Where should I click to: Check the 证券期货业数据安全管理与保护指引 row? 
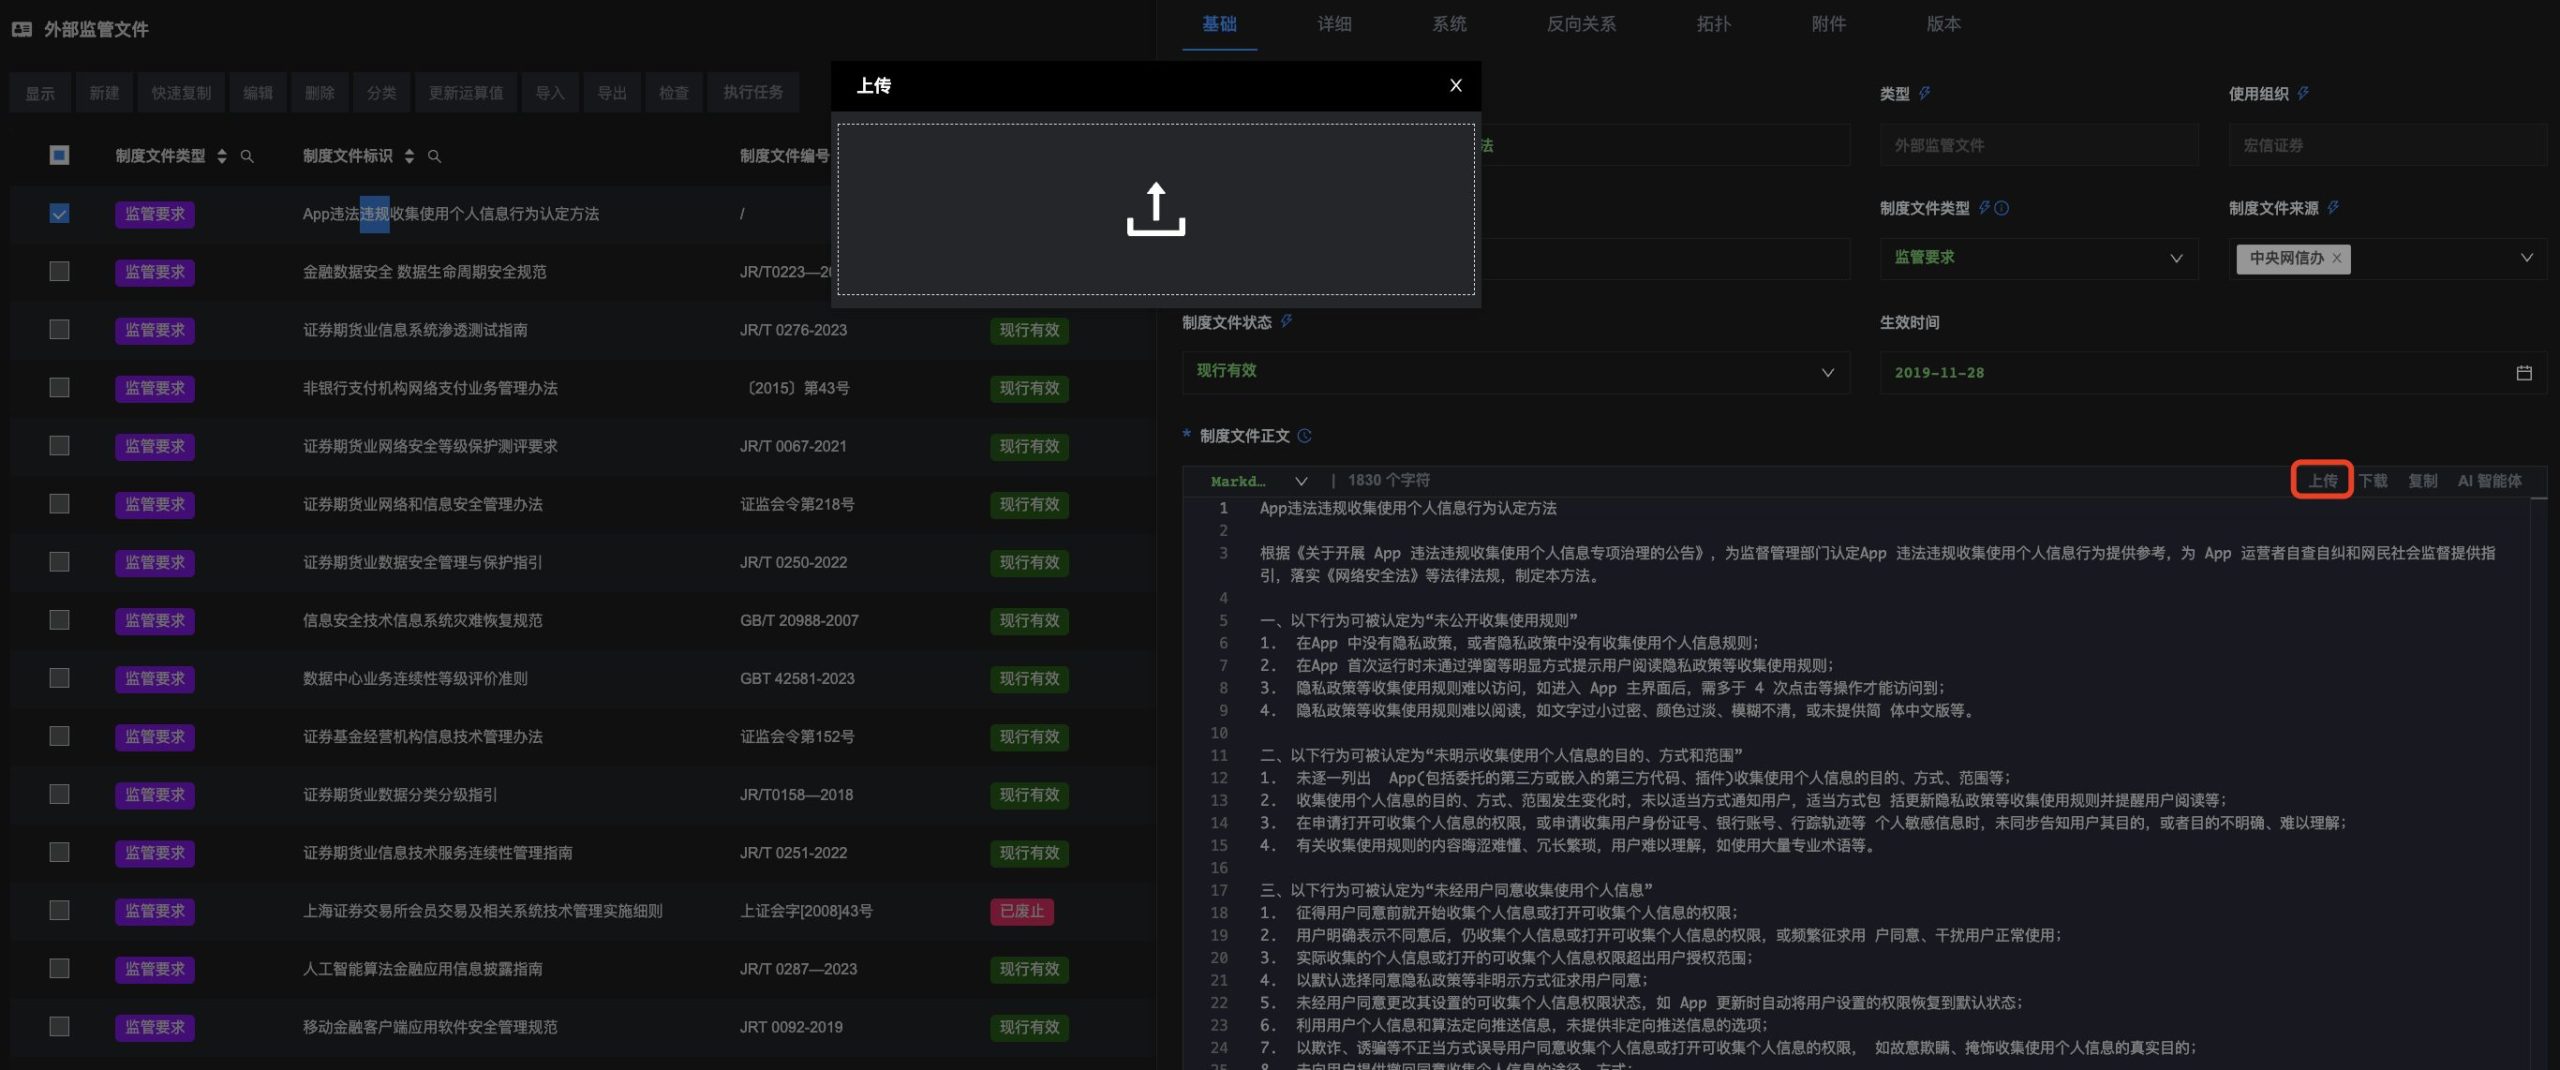59,561
